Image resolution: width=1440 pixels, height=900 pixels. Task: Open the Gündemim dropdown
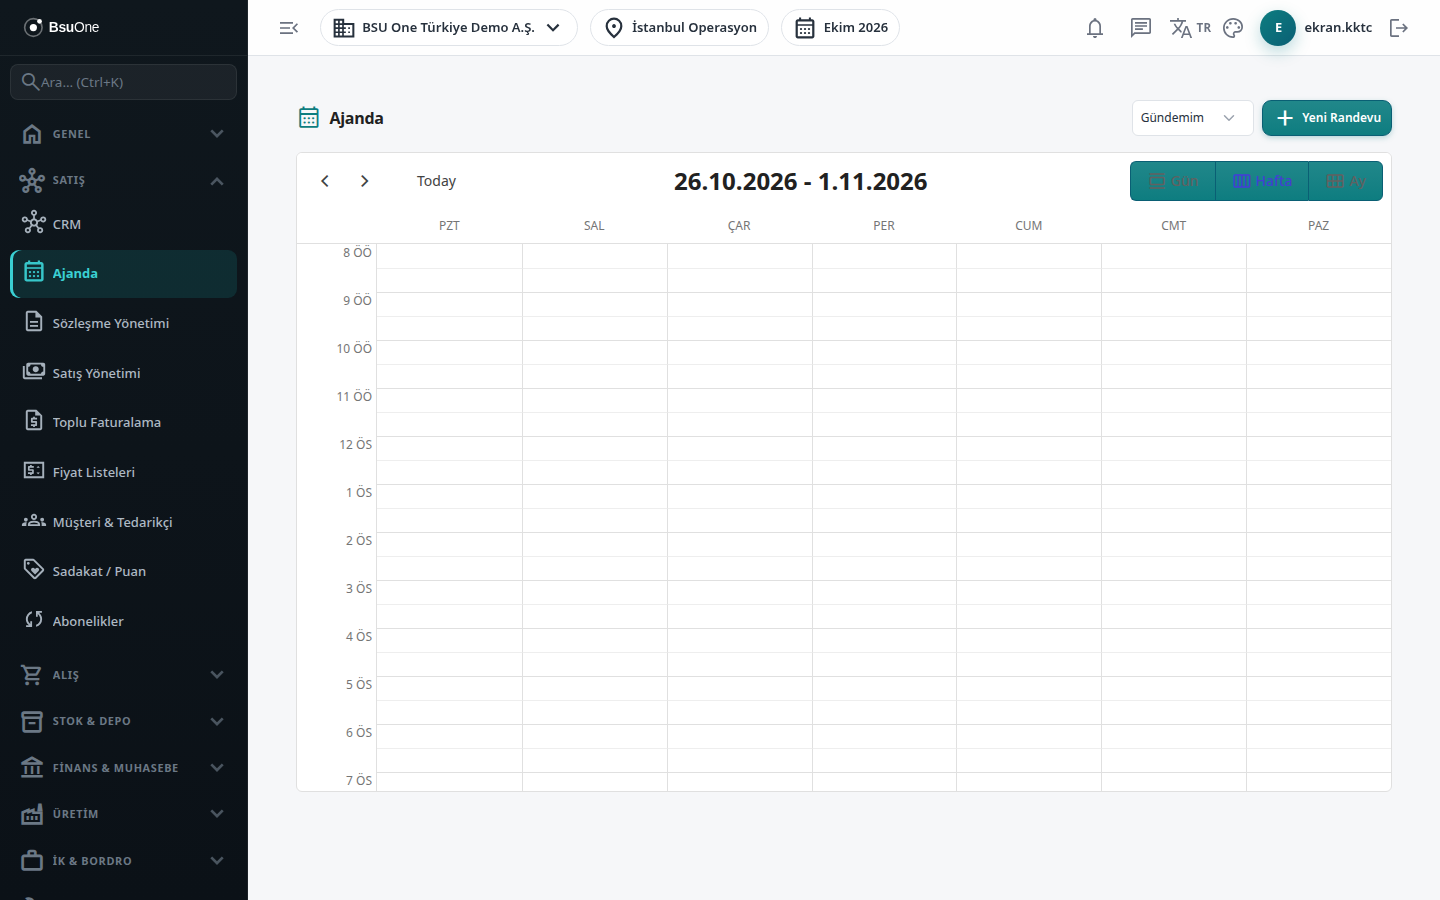(x=1192, y=118)
